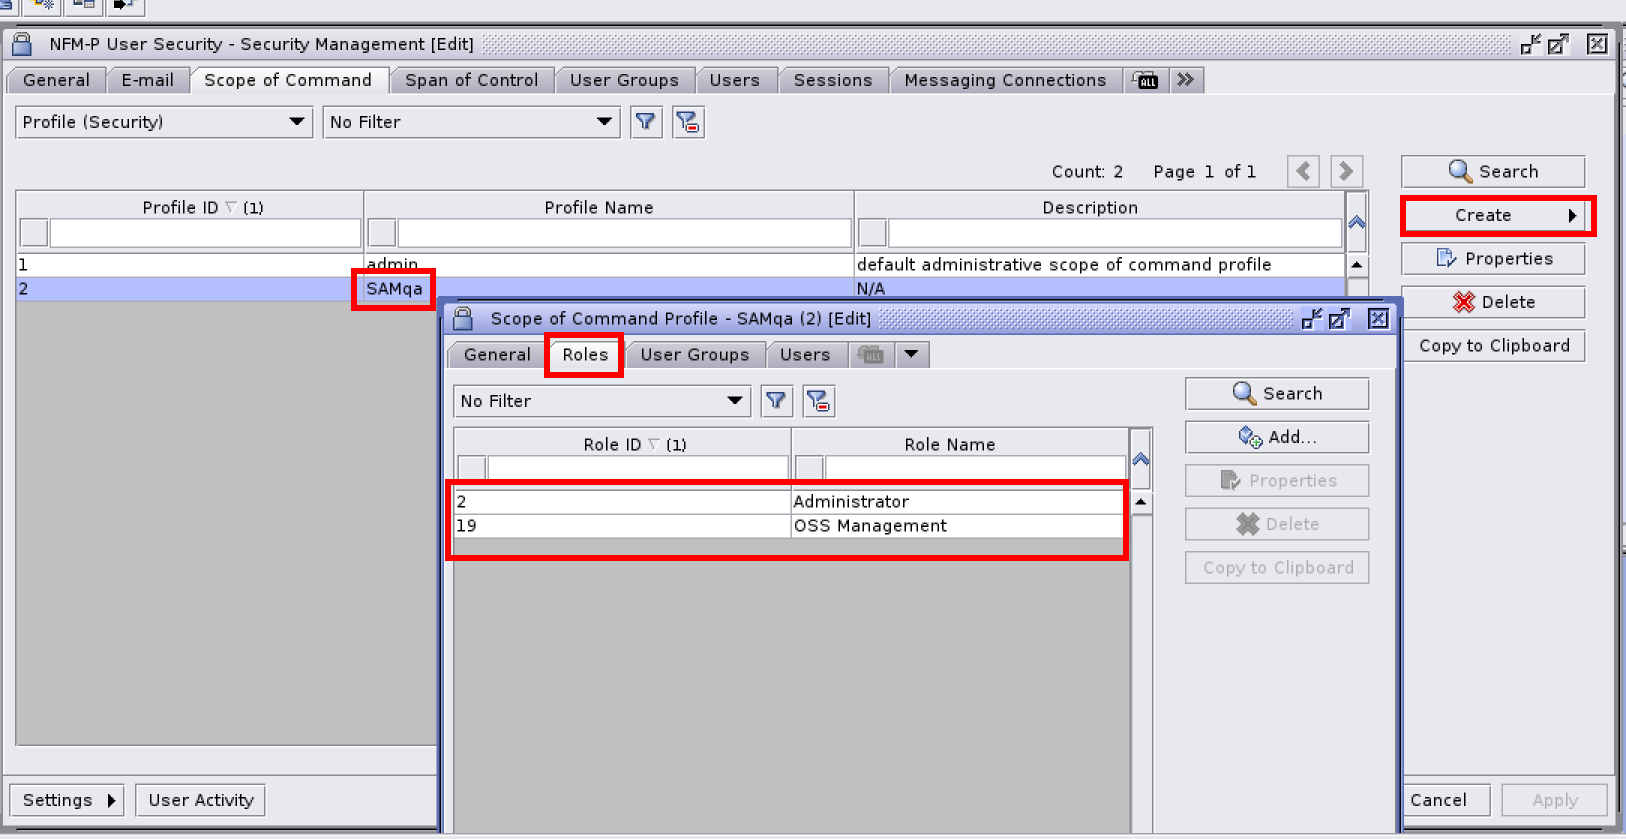
Task: Select the OSS Management role row
Action: click(869, 526)
